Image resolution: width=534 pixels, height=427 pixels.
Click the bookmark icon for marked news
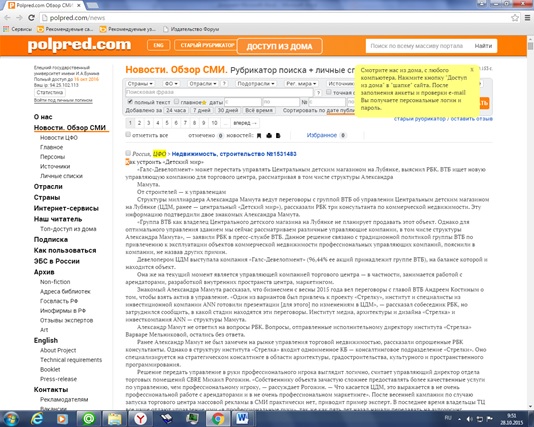pyautogui.click(x=259, y=136)
